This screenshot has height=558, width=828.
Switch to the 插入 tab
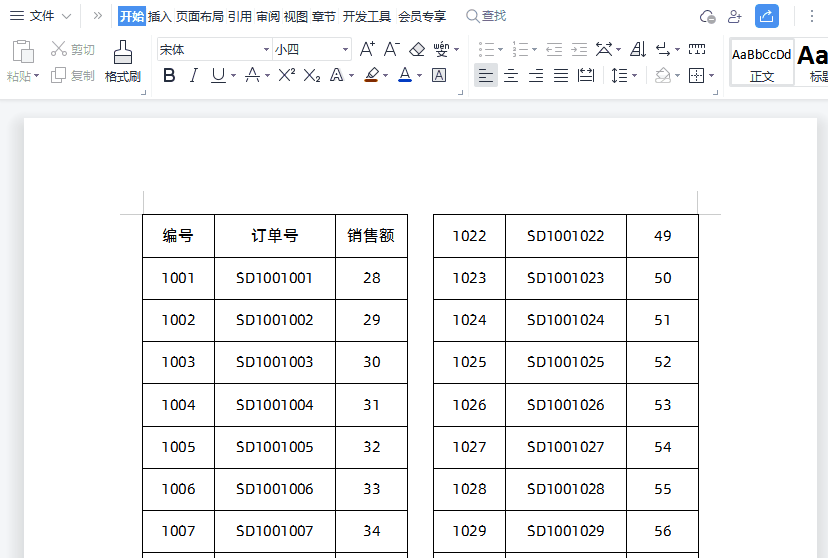point(159,16)
